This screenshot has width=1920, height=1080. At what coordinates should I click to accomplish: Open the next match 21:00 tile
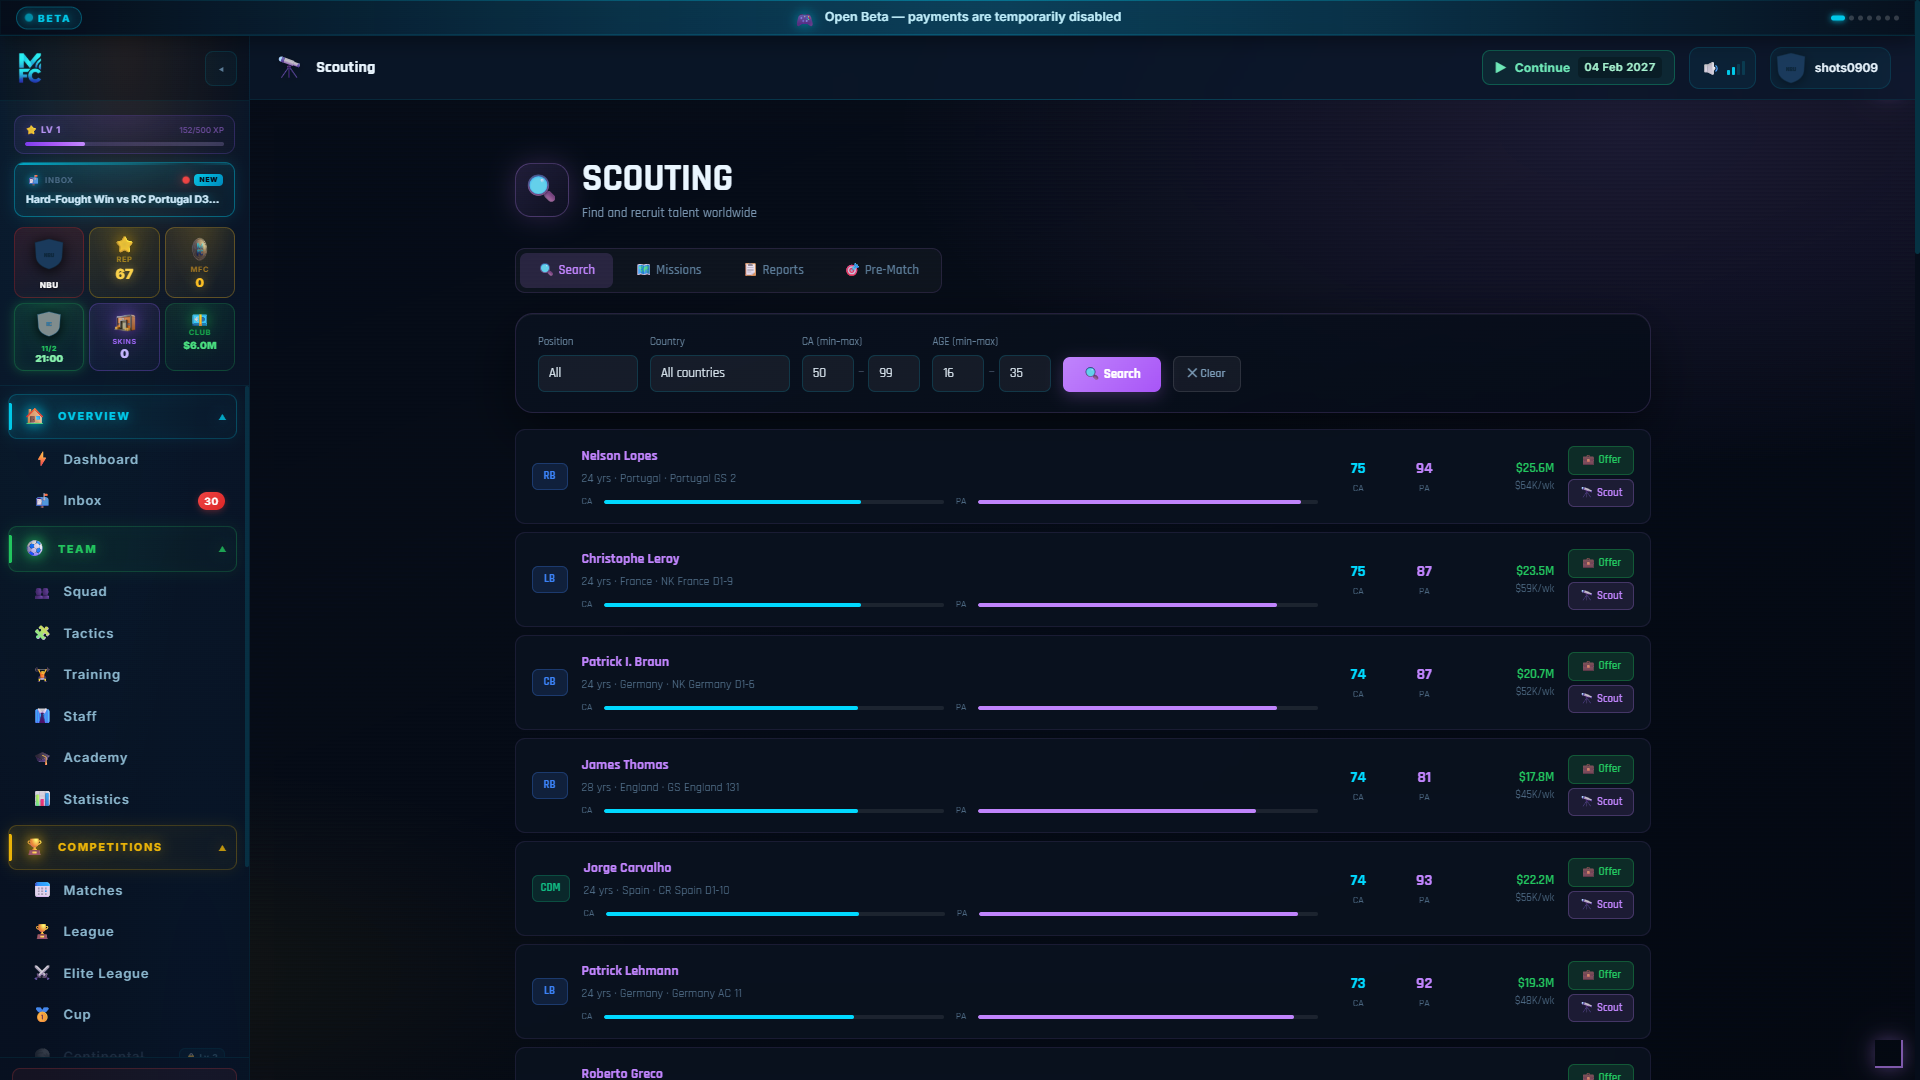(x=49, y=337)
